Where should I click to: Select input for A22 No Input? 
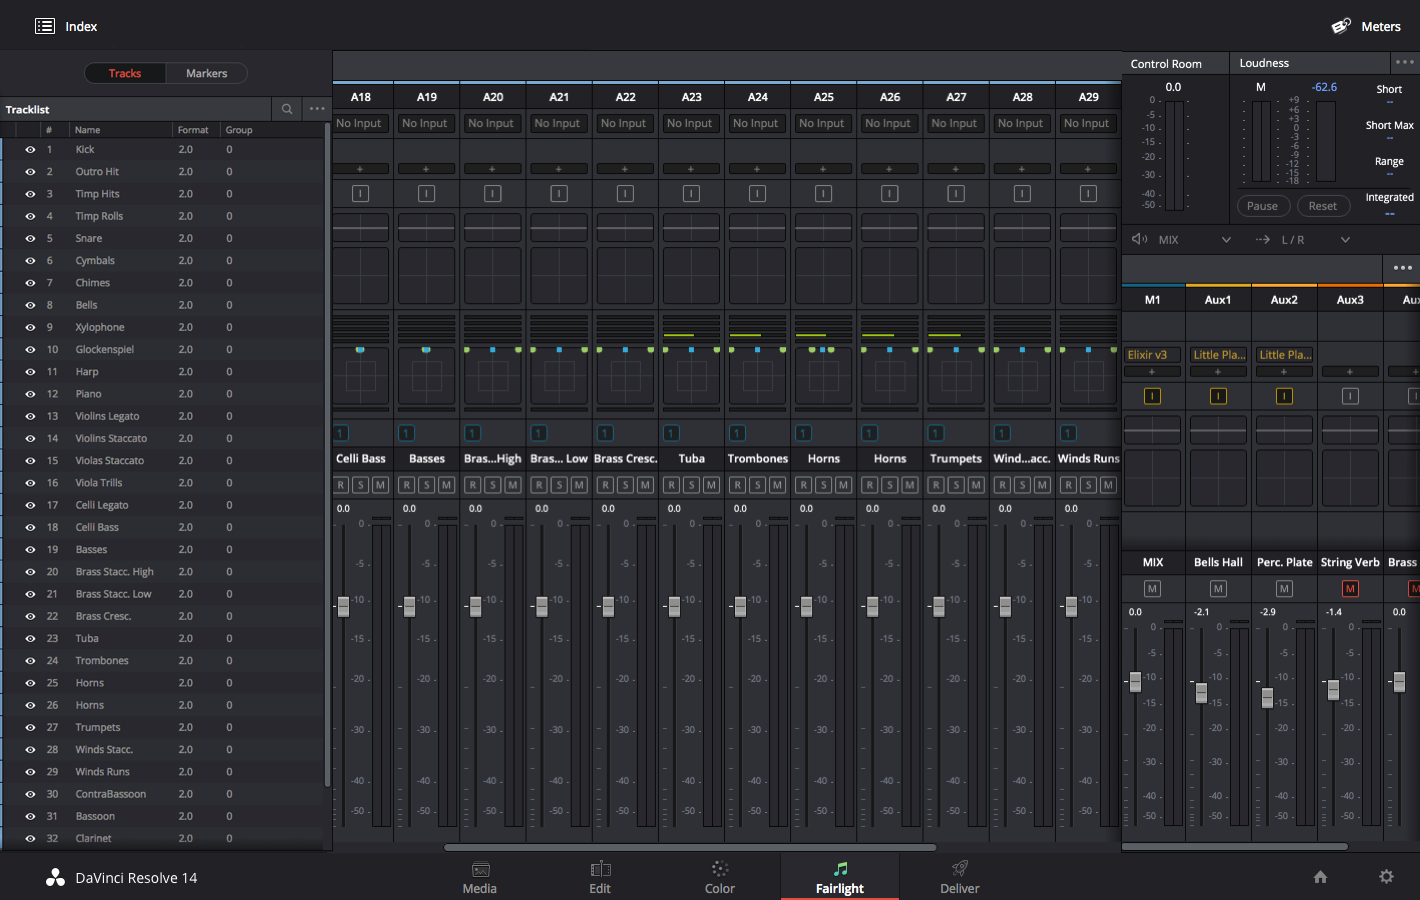pos(624,123)
